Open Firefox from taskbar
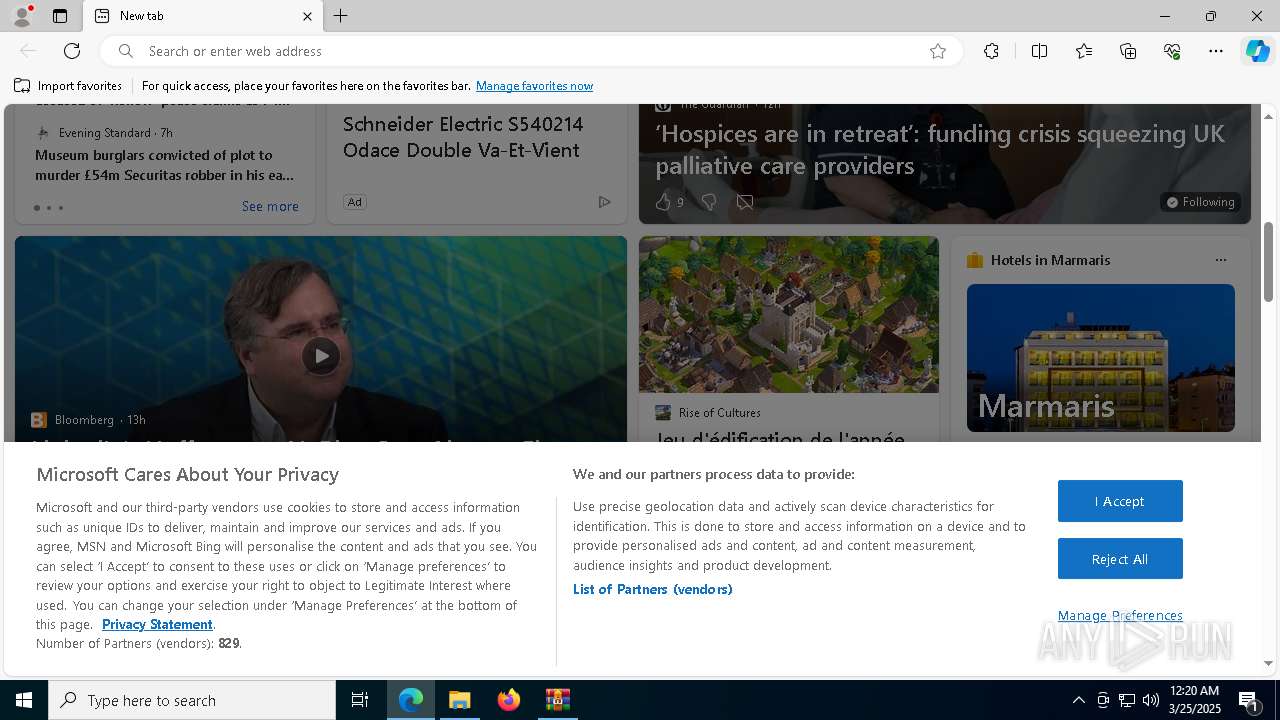 click(509, 700)
